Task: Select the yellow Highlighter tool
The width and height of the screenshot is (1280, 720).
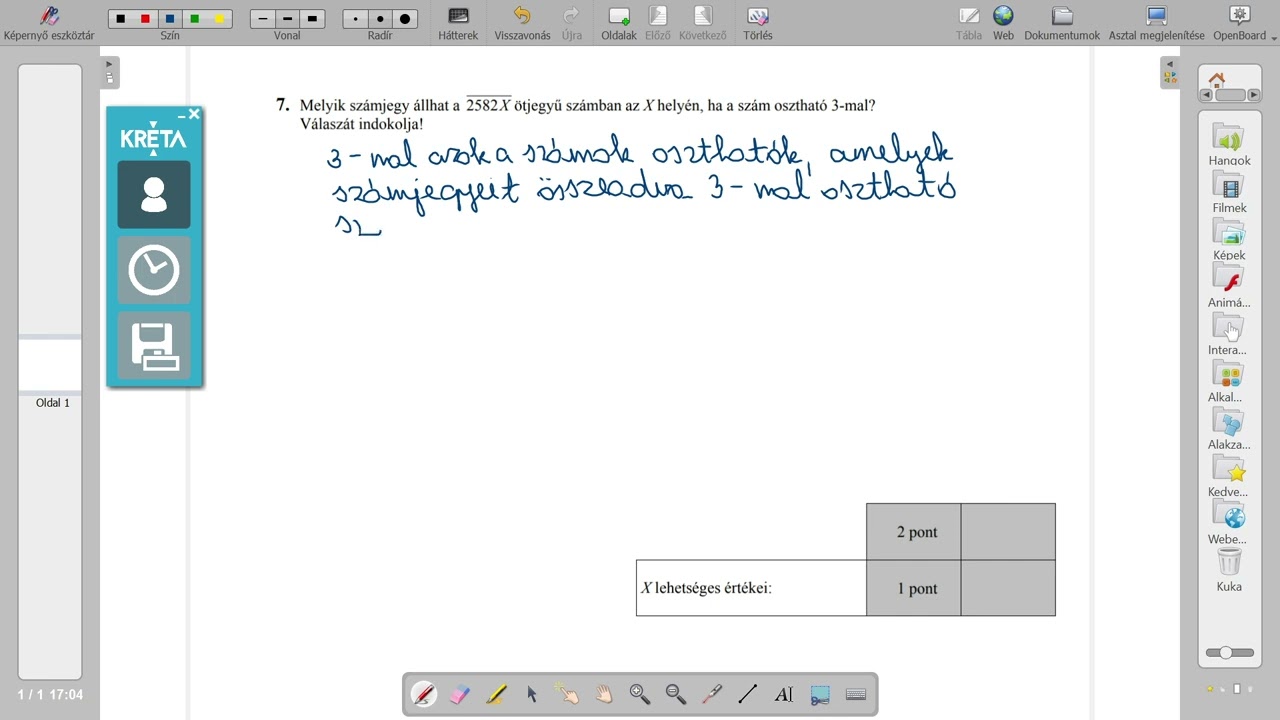Action: [x=496, y=694]
